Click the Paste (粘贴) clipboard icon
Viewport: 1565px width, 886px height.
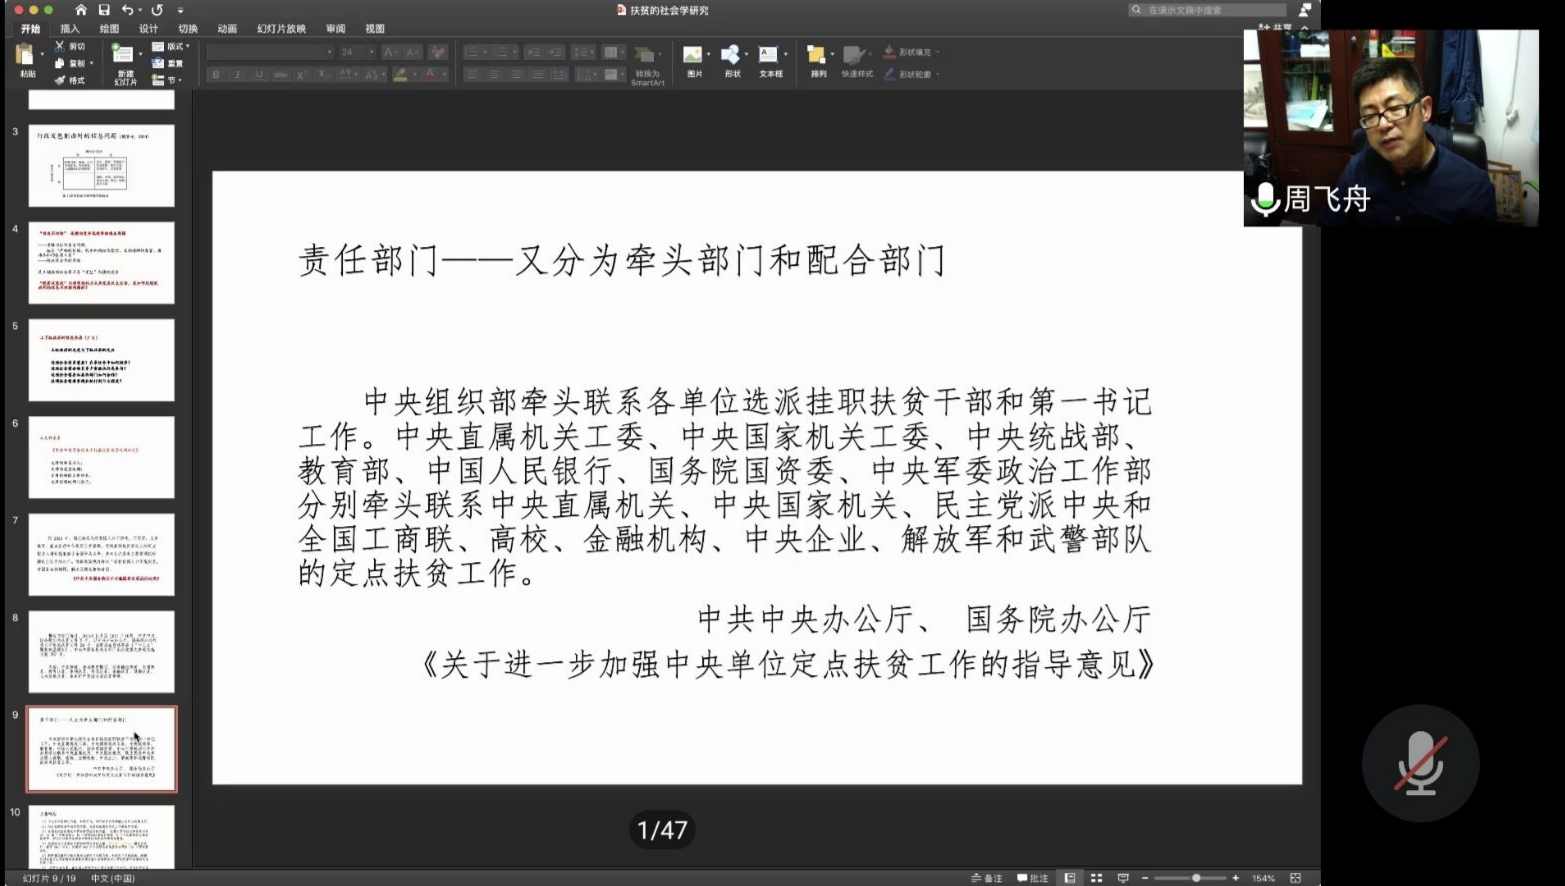click(x=26, y=56)
